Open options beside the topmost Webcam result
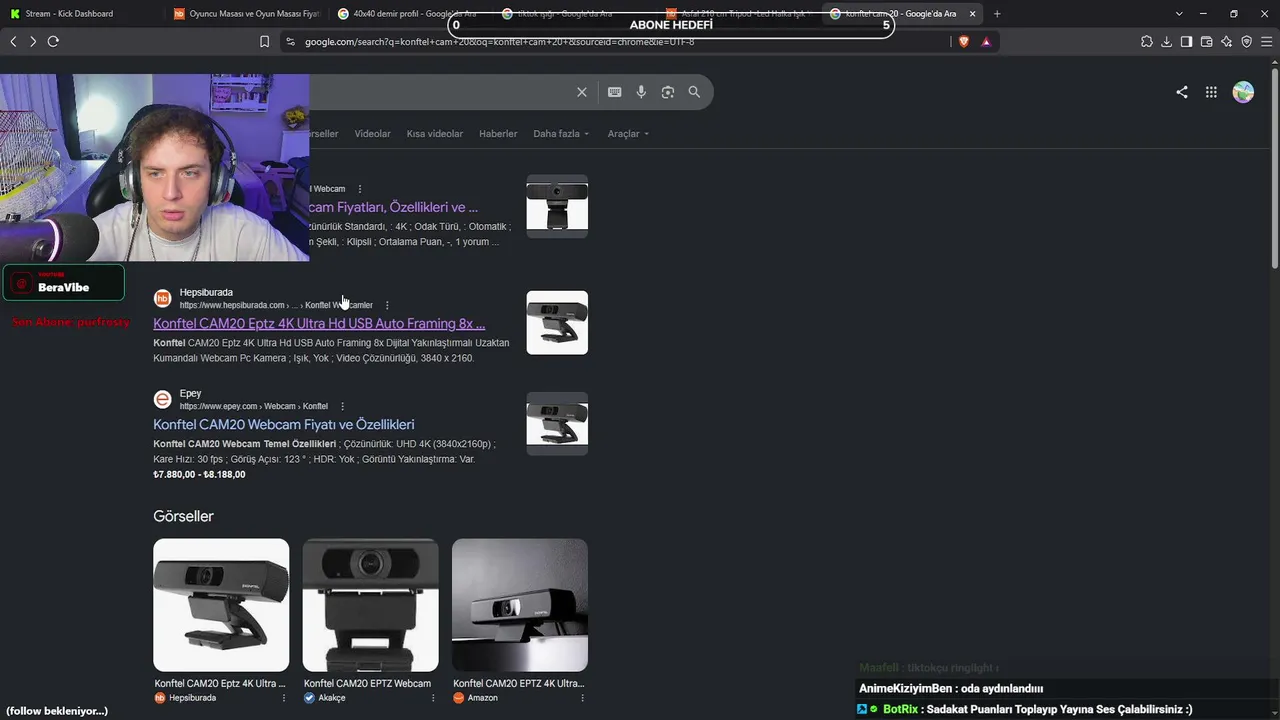The width and height of the screenshot is (1280, 720). click(360, 189)
